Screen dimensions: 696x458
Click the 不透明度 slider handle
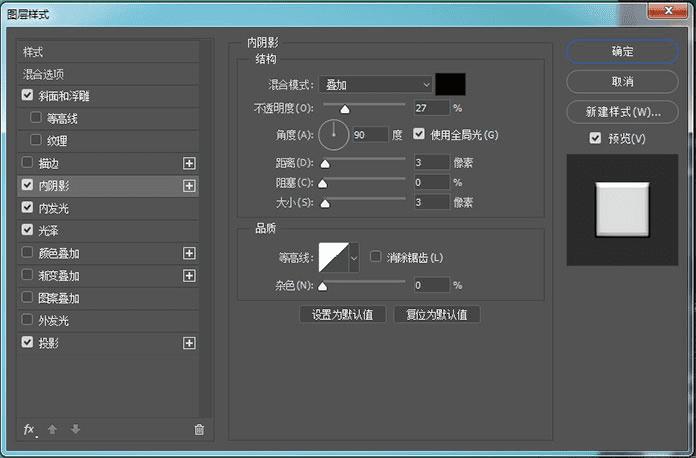(344, 109)
